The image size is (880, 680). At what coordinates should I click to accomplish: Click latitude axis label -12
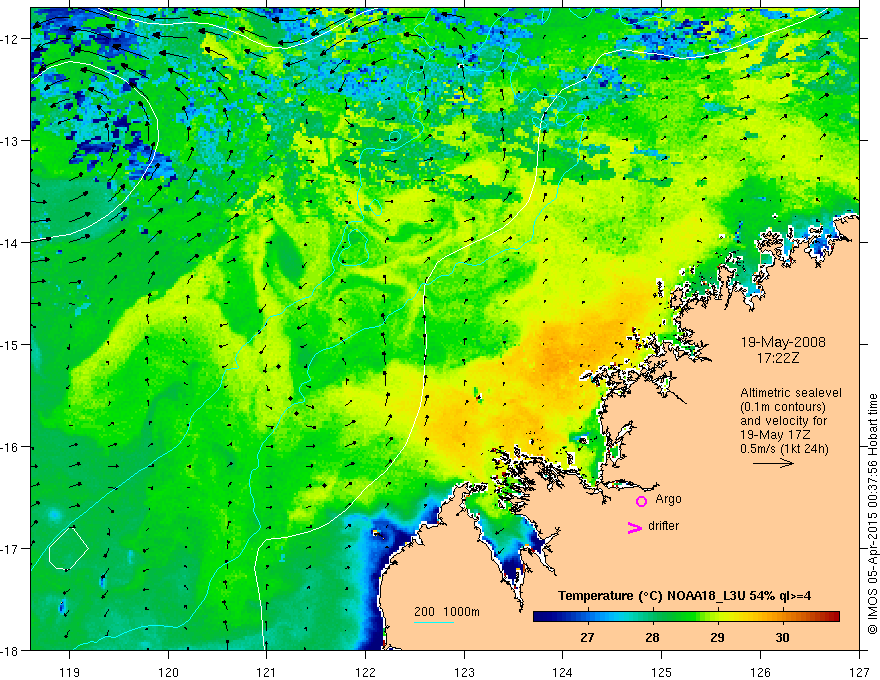coord(10,39)
